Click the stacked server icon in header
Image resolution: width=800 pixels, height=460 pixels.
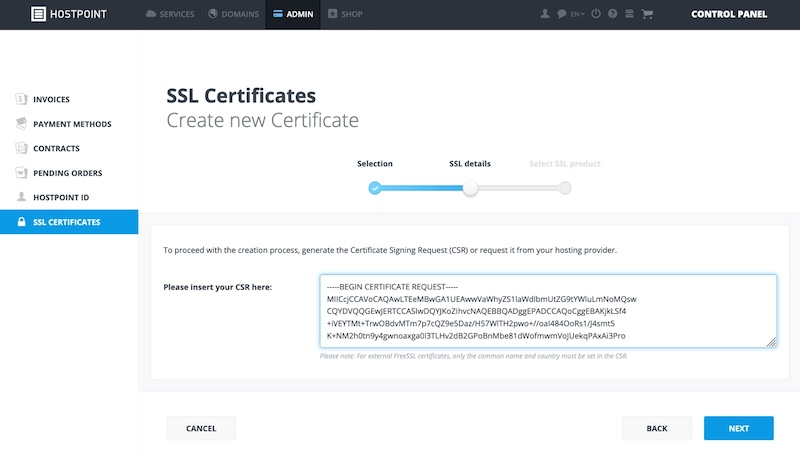click(x=630, y=14)
